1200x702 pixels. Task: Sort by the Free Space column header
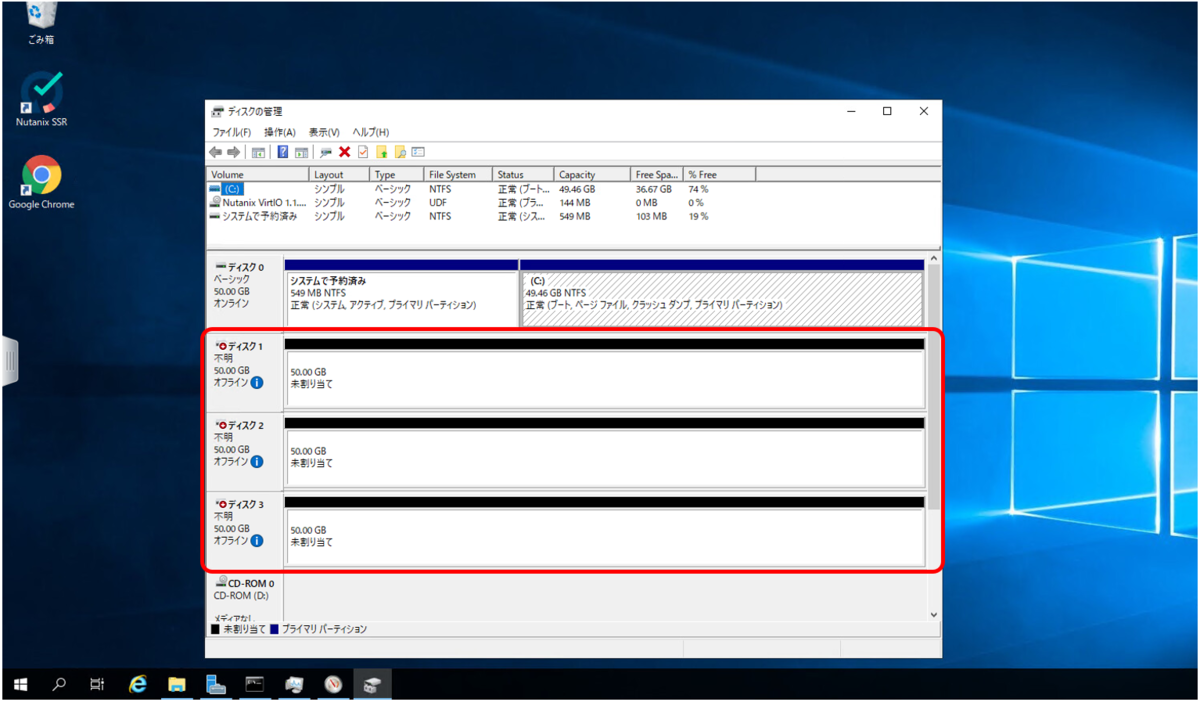658,174
